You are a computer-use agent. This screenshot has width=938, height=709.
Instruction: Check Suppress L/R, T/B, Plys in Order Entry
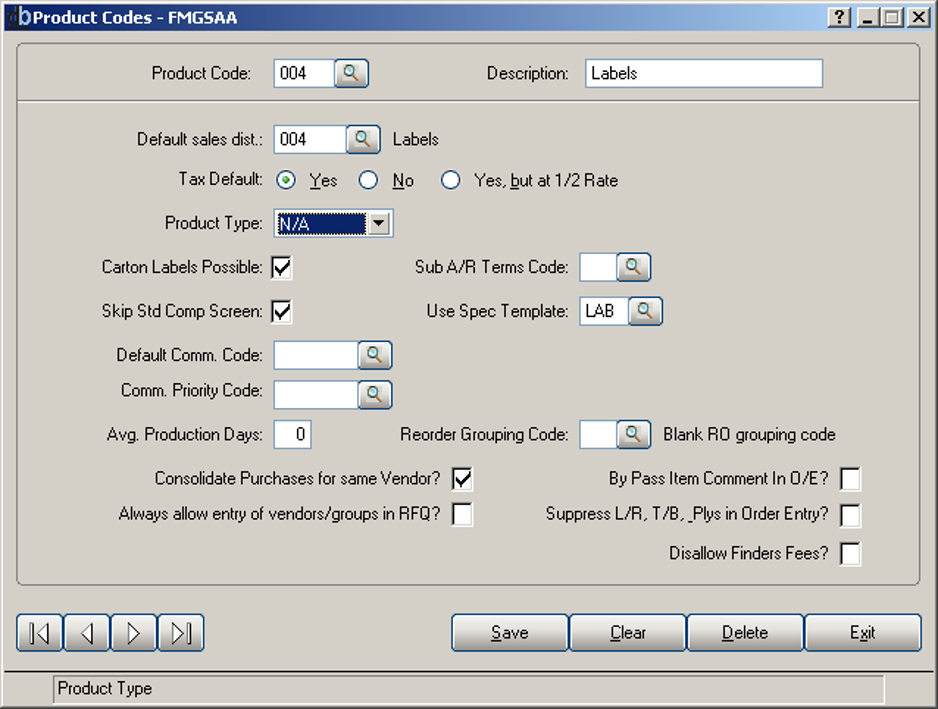click(x=851, y=516)
